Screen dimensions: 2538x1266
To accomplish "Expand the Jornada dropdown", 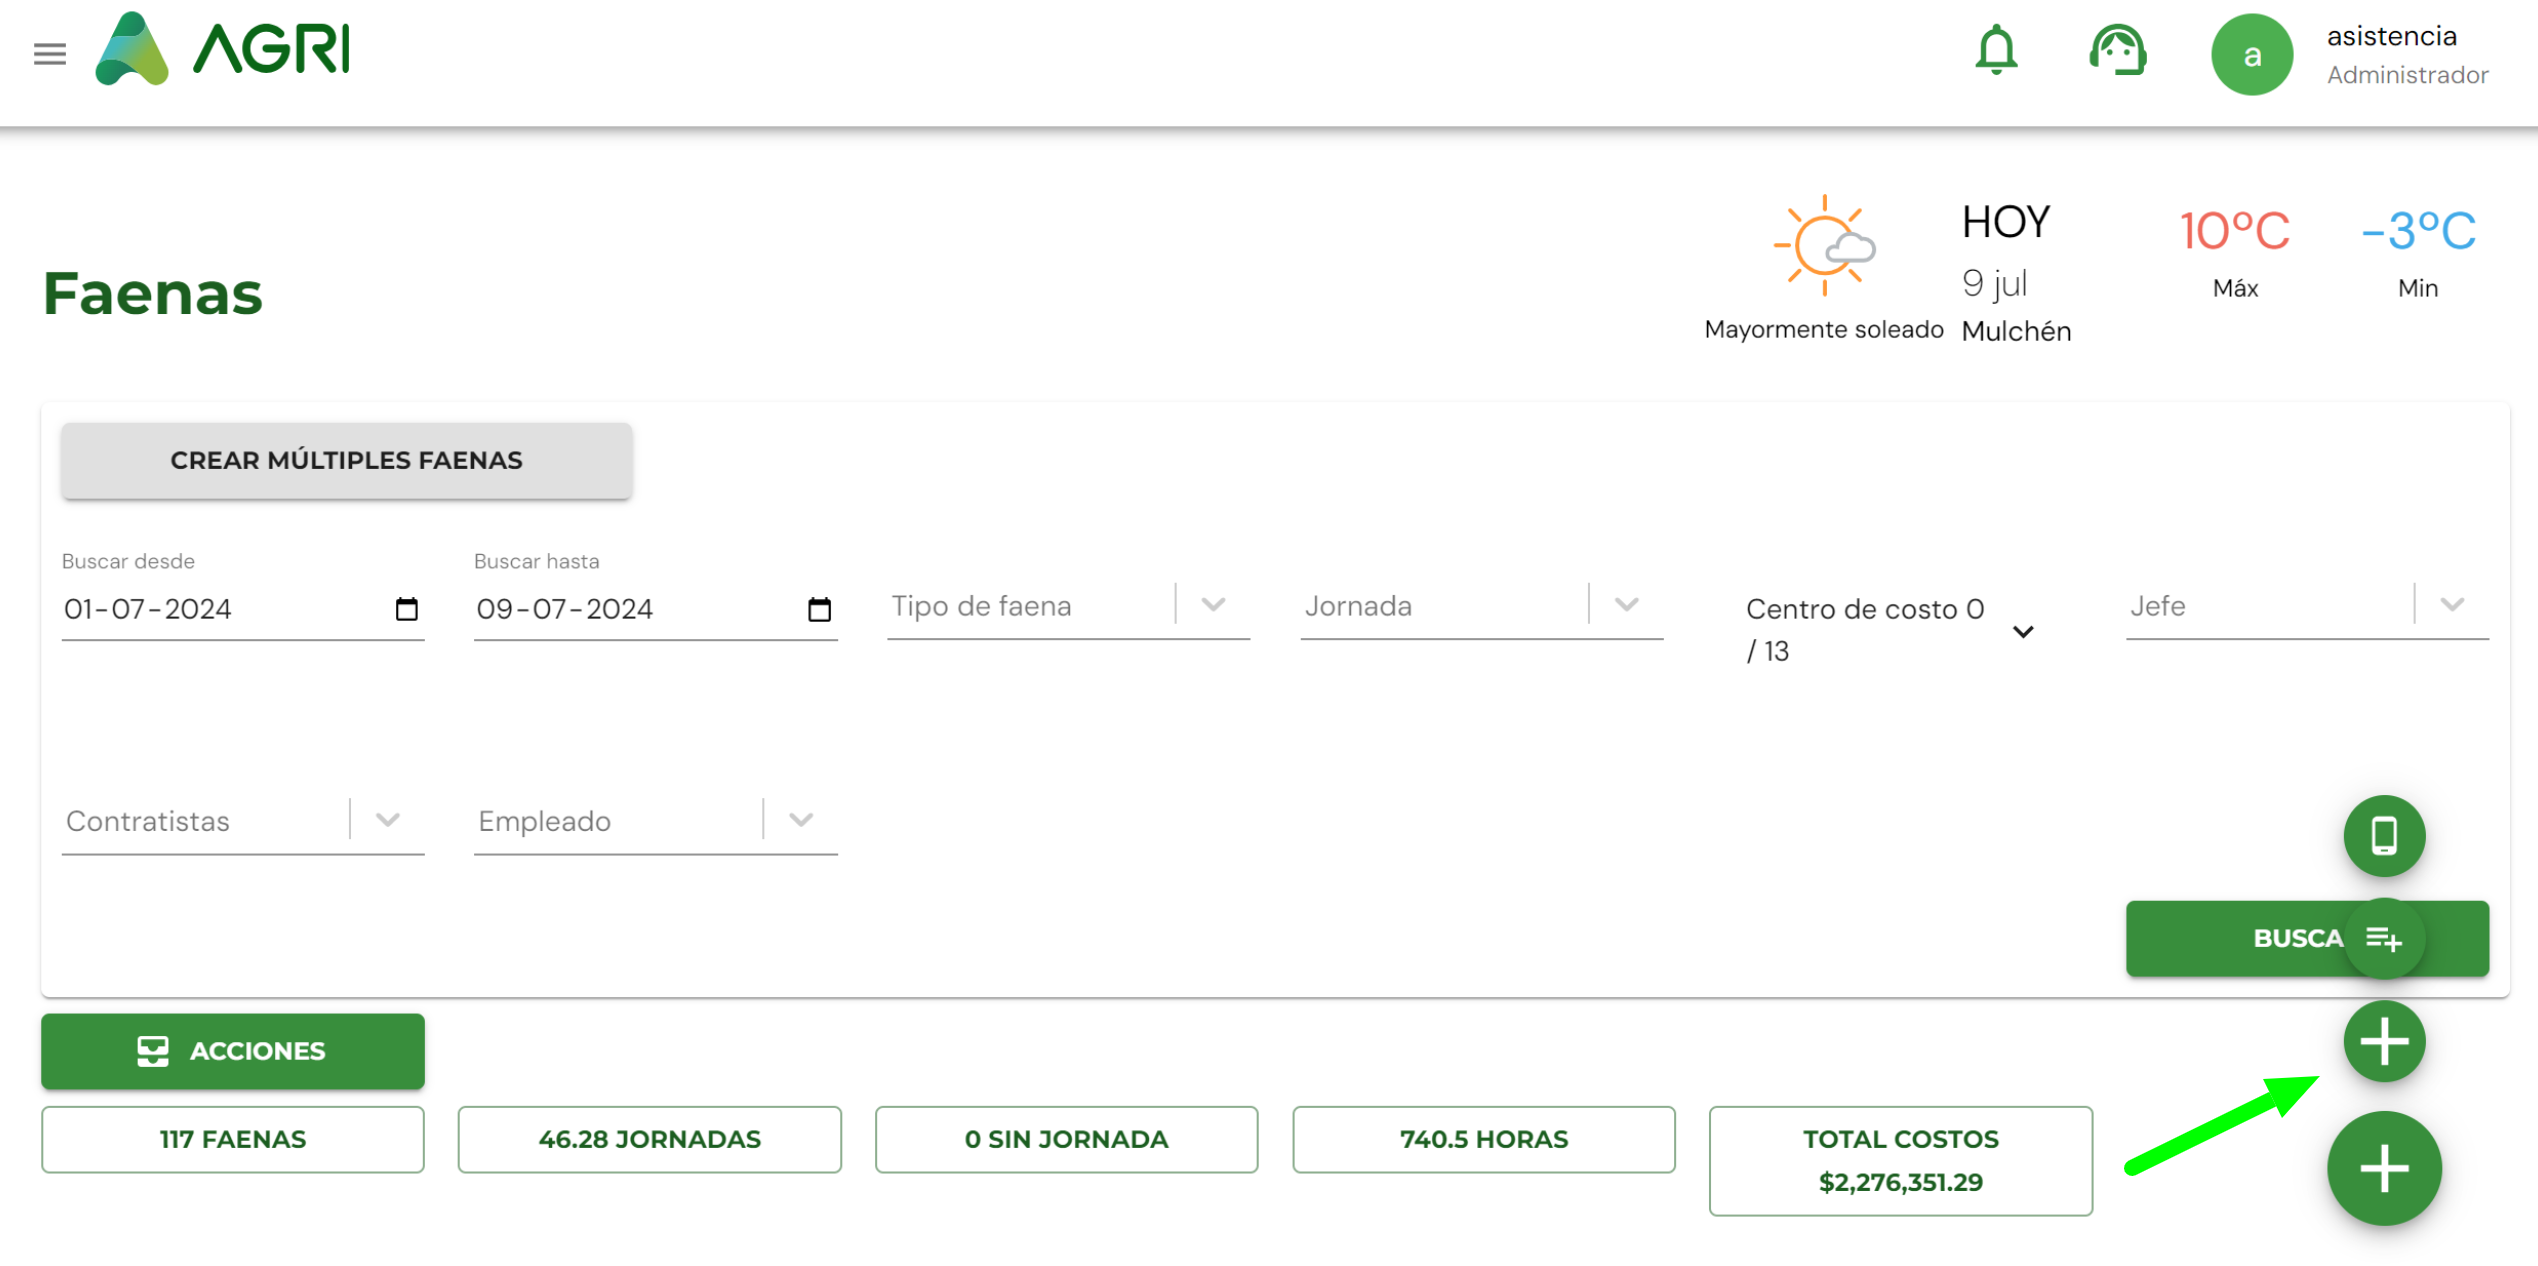I will coord(1627,605).
